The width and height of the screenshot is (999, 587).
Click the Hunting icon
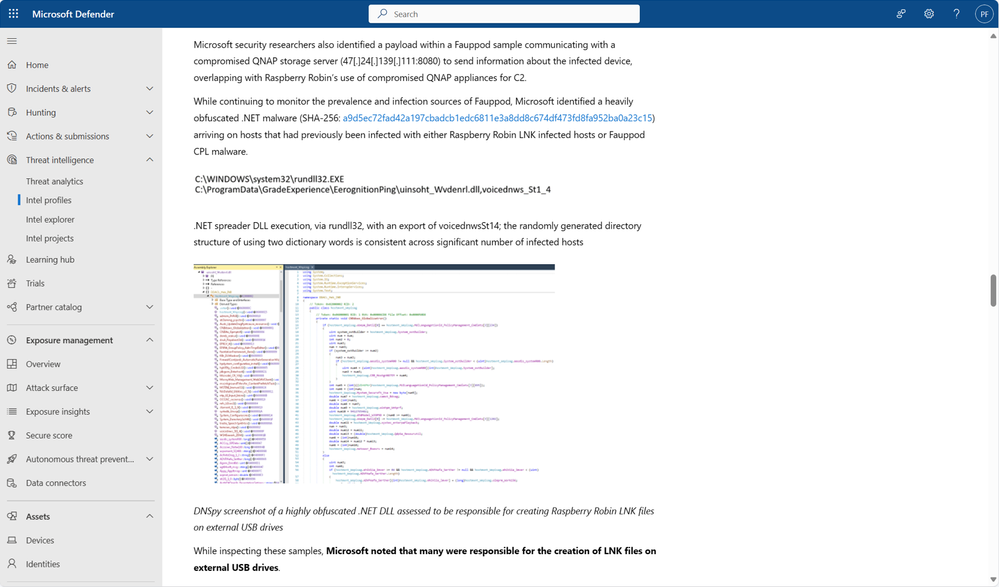coord(12,112)
